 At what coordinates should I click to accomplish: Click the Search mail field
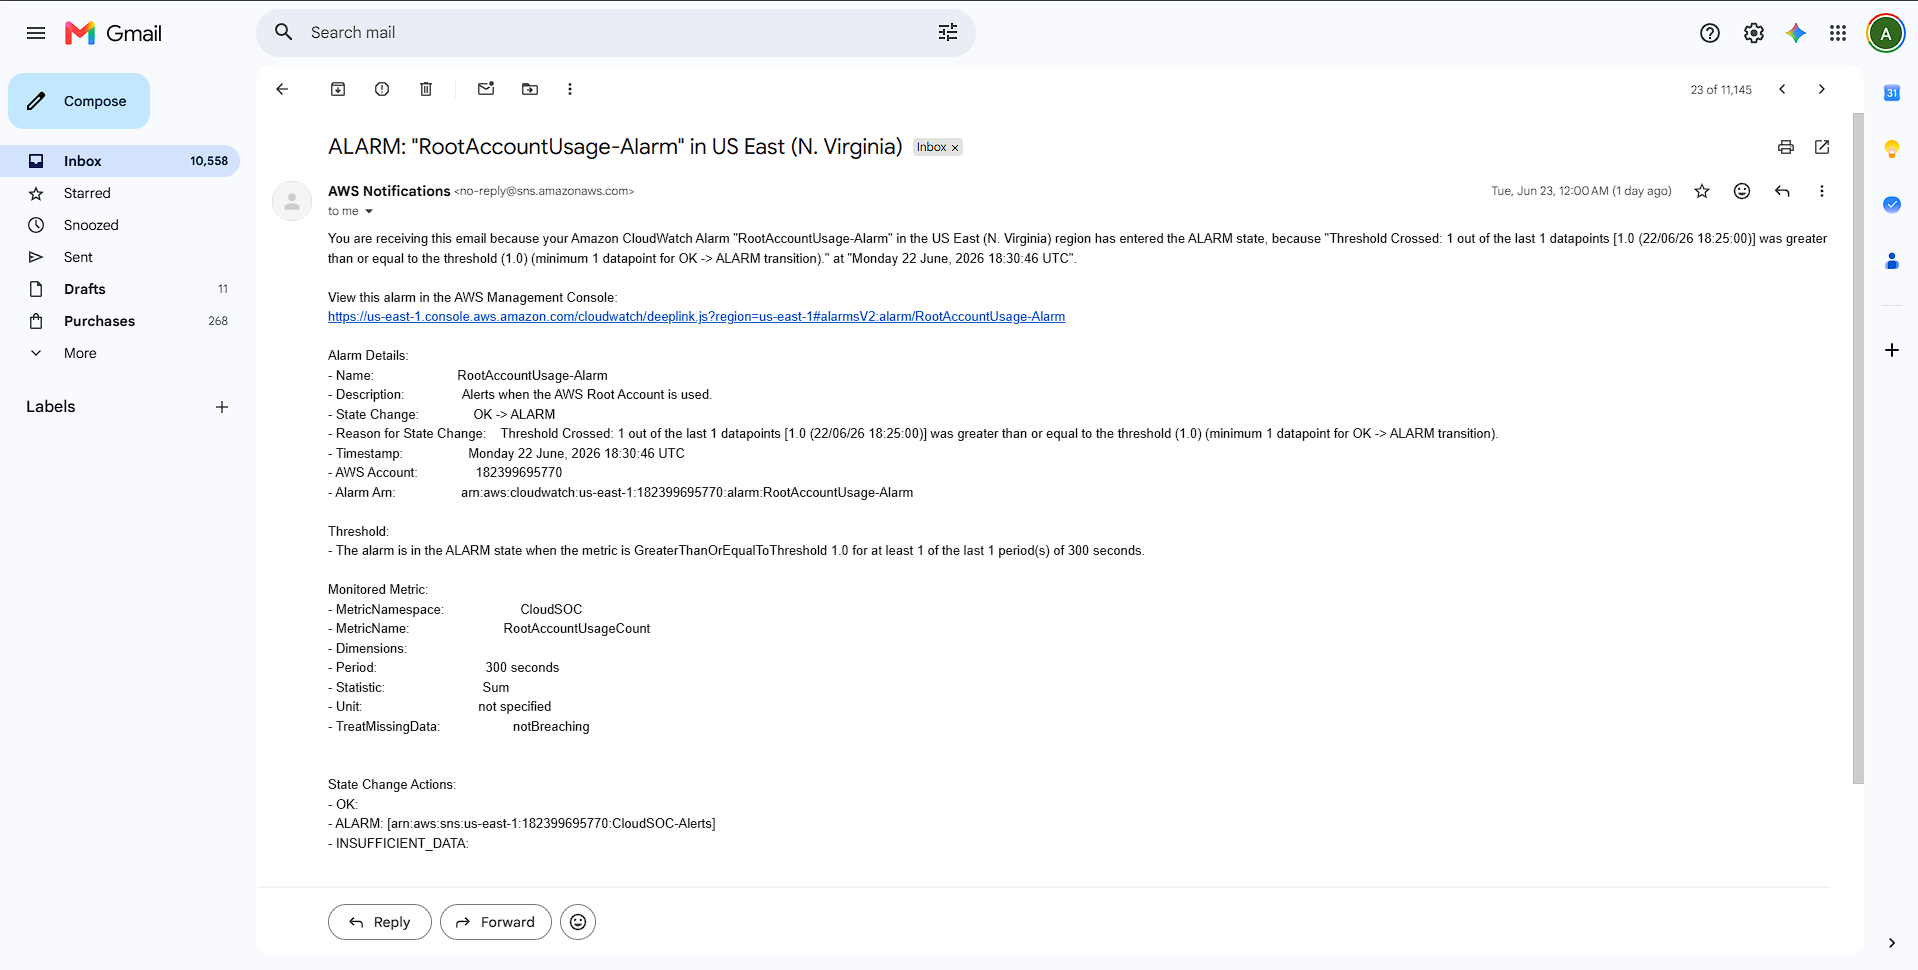coord(616,33)
